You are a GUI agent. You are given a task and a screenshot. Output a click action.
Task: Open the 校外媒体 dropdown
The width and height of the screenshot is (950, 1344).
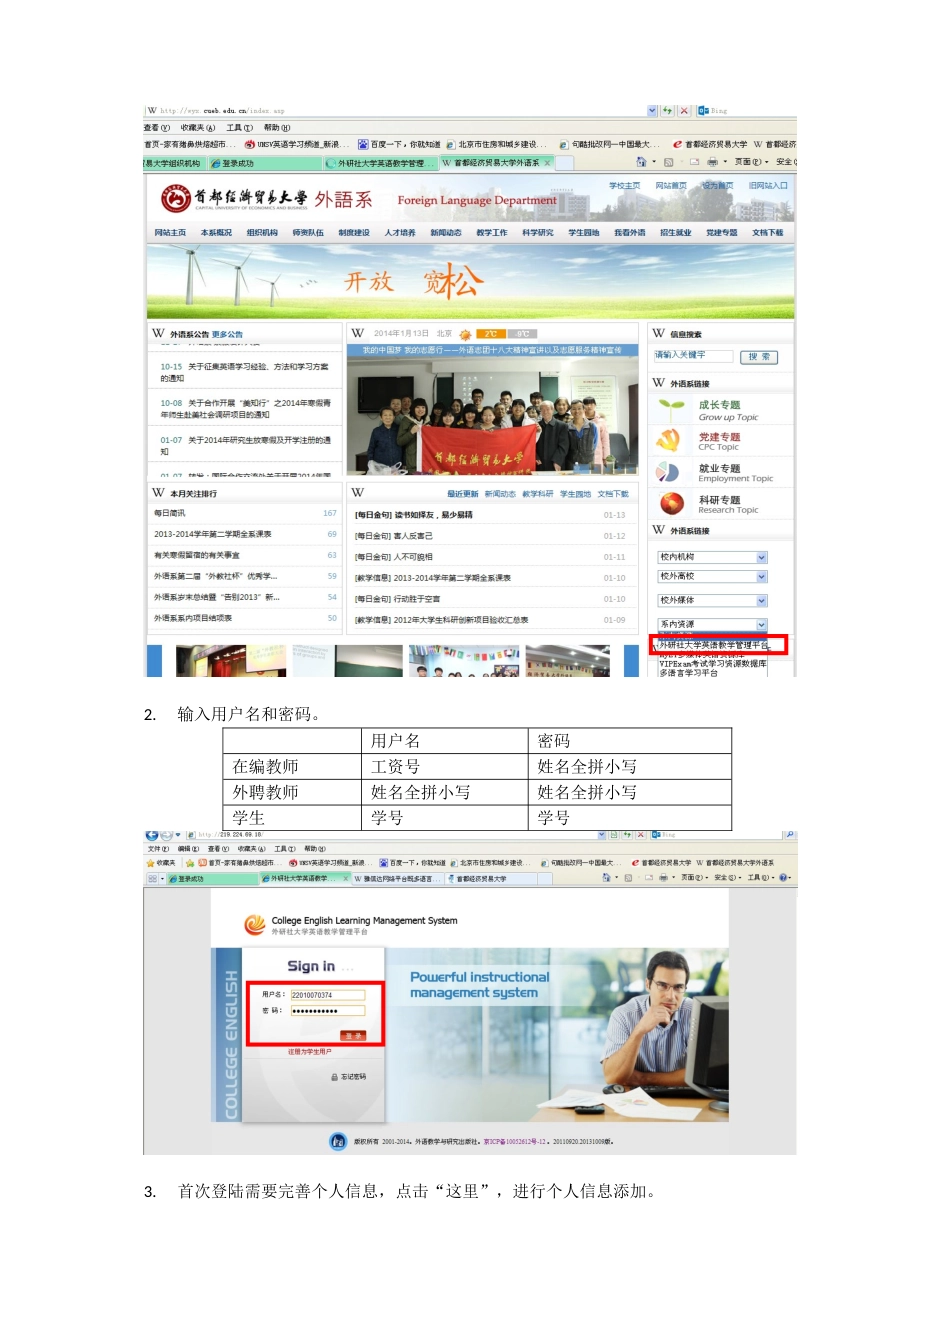[712, 601]
